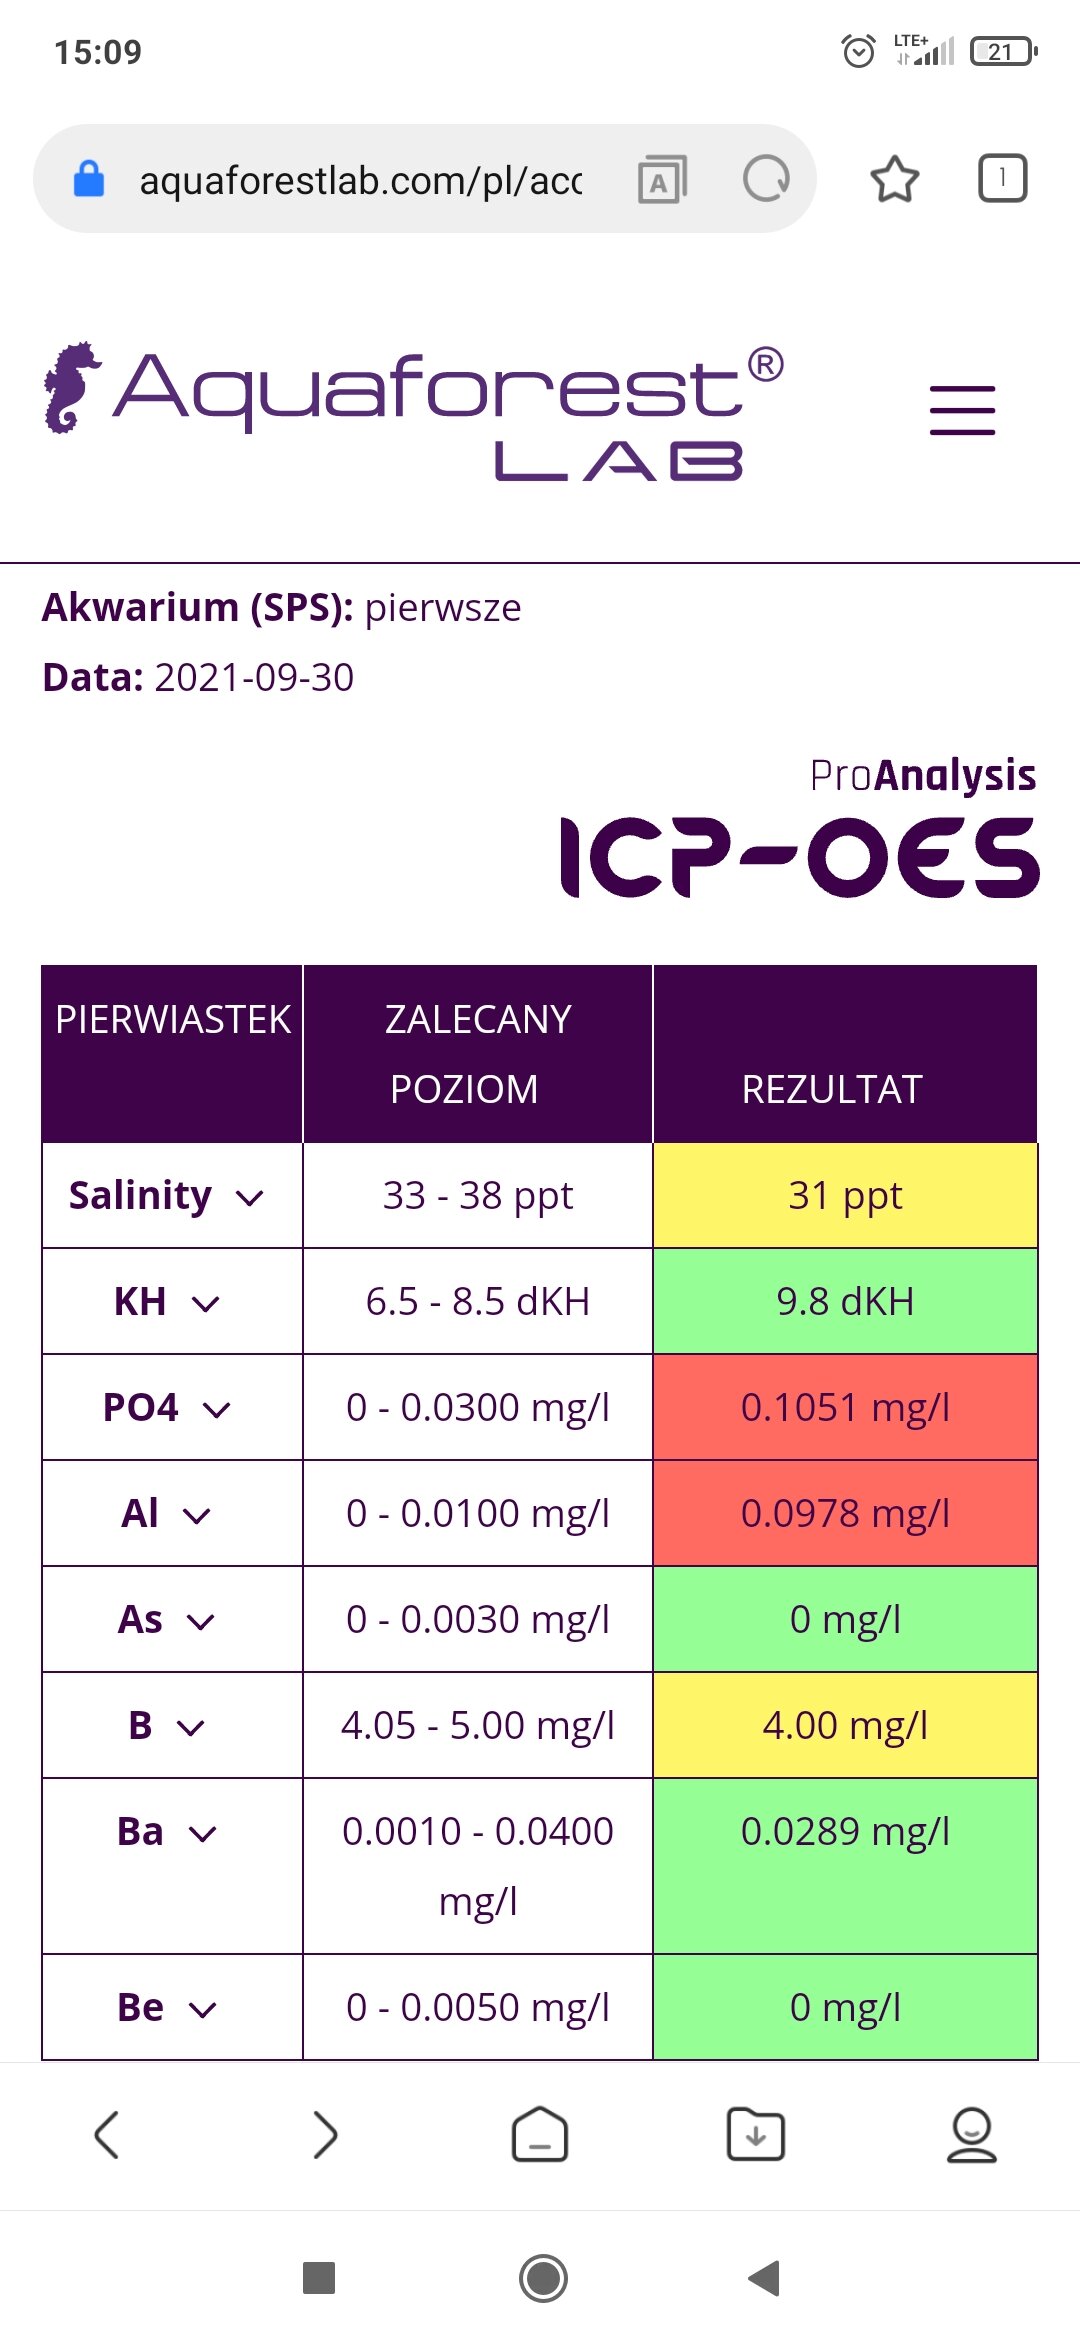Tap the red PO4 result cell
Viewport: 1080px width, 2340px height.
click(845, 1408)
